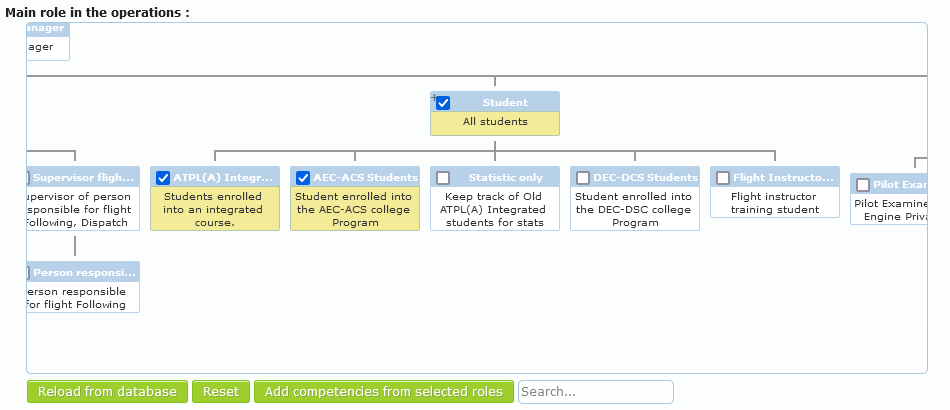Screen dimensions: 950x410
Task: Click the DEC-DCS Students node title
Action: 645,178
